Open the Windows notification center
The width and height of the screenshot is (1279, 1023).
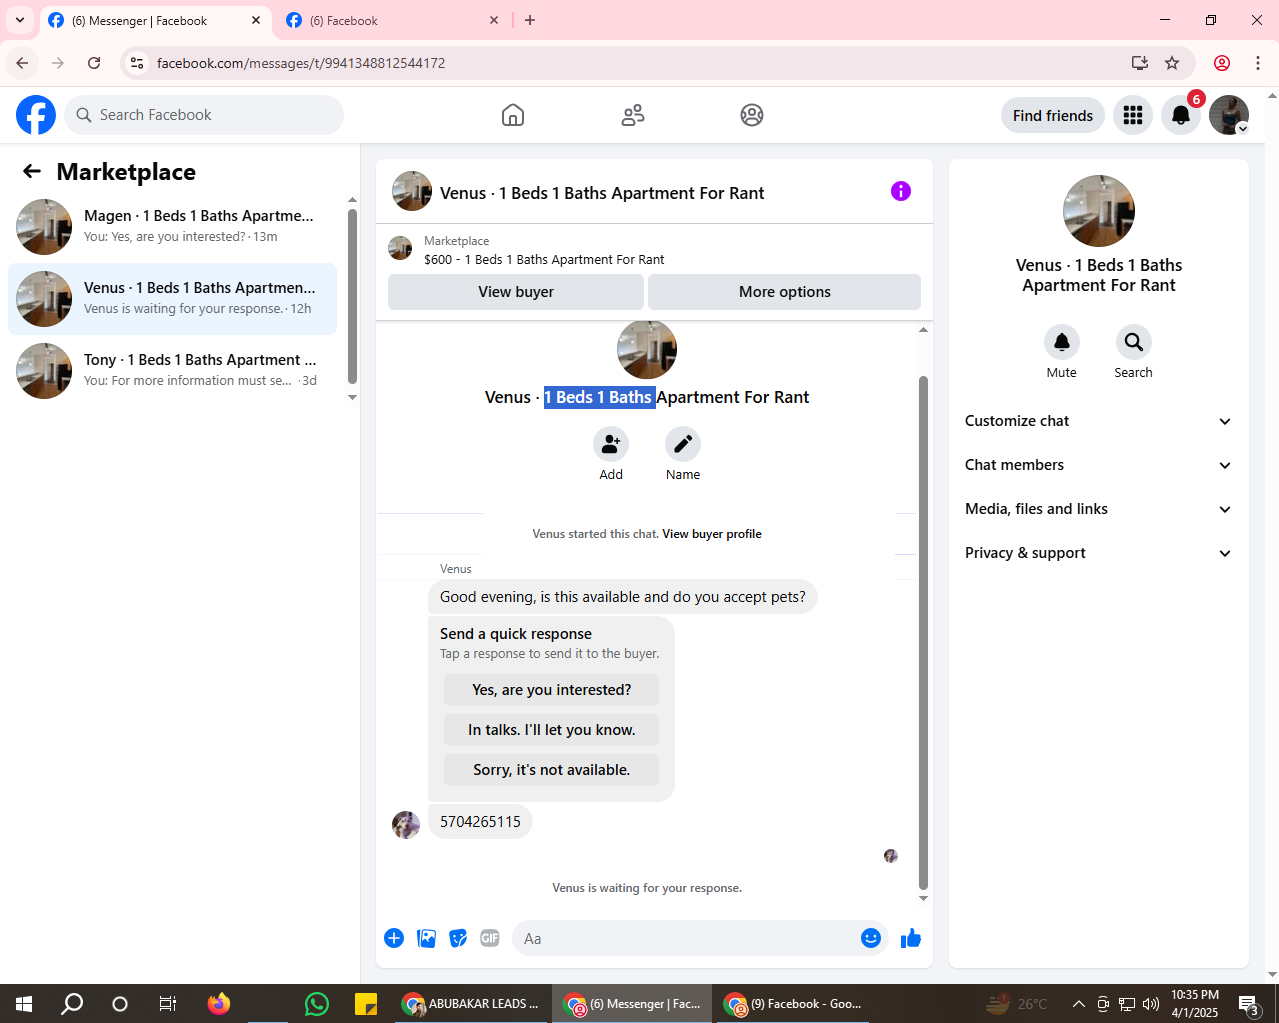point(1249,1004)
